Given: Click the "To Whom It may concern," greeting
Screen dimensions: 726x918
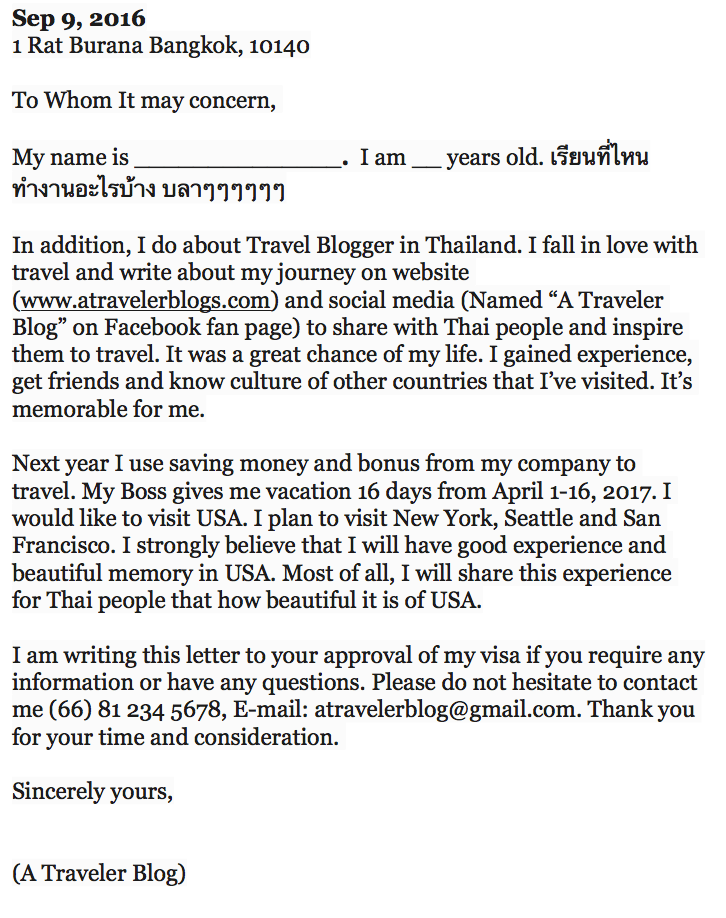Looking at the screenshot, I should point(142,101).
